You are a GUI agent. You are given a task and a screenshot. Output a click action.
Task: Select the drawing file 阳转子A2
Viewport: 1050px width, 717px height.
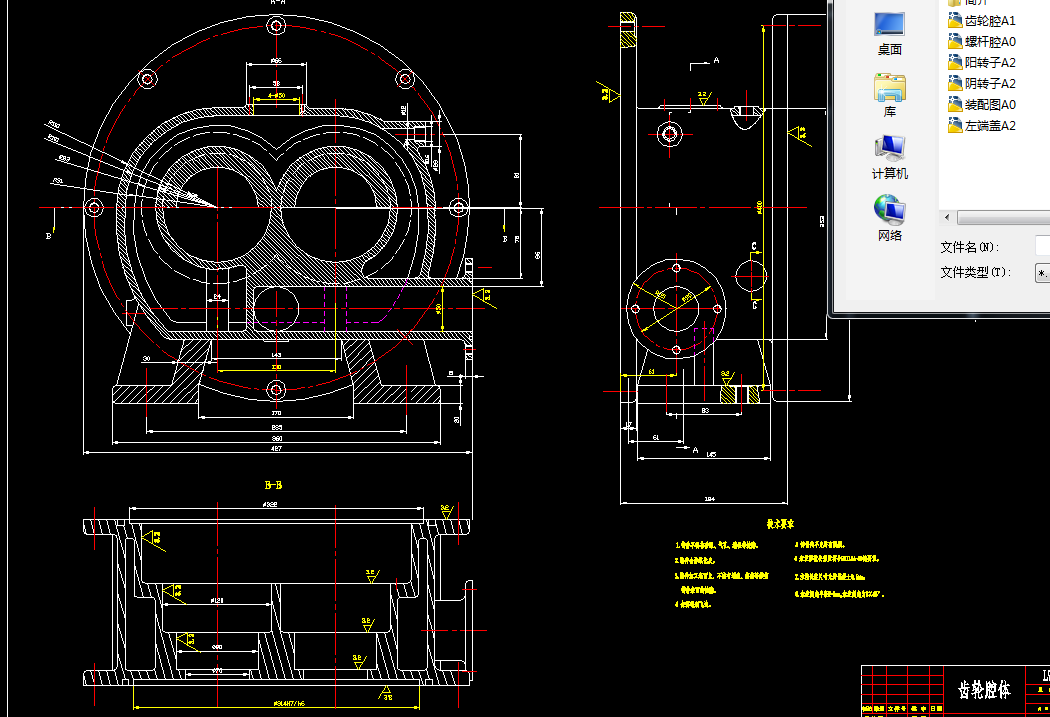coord(982,62)
